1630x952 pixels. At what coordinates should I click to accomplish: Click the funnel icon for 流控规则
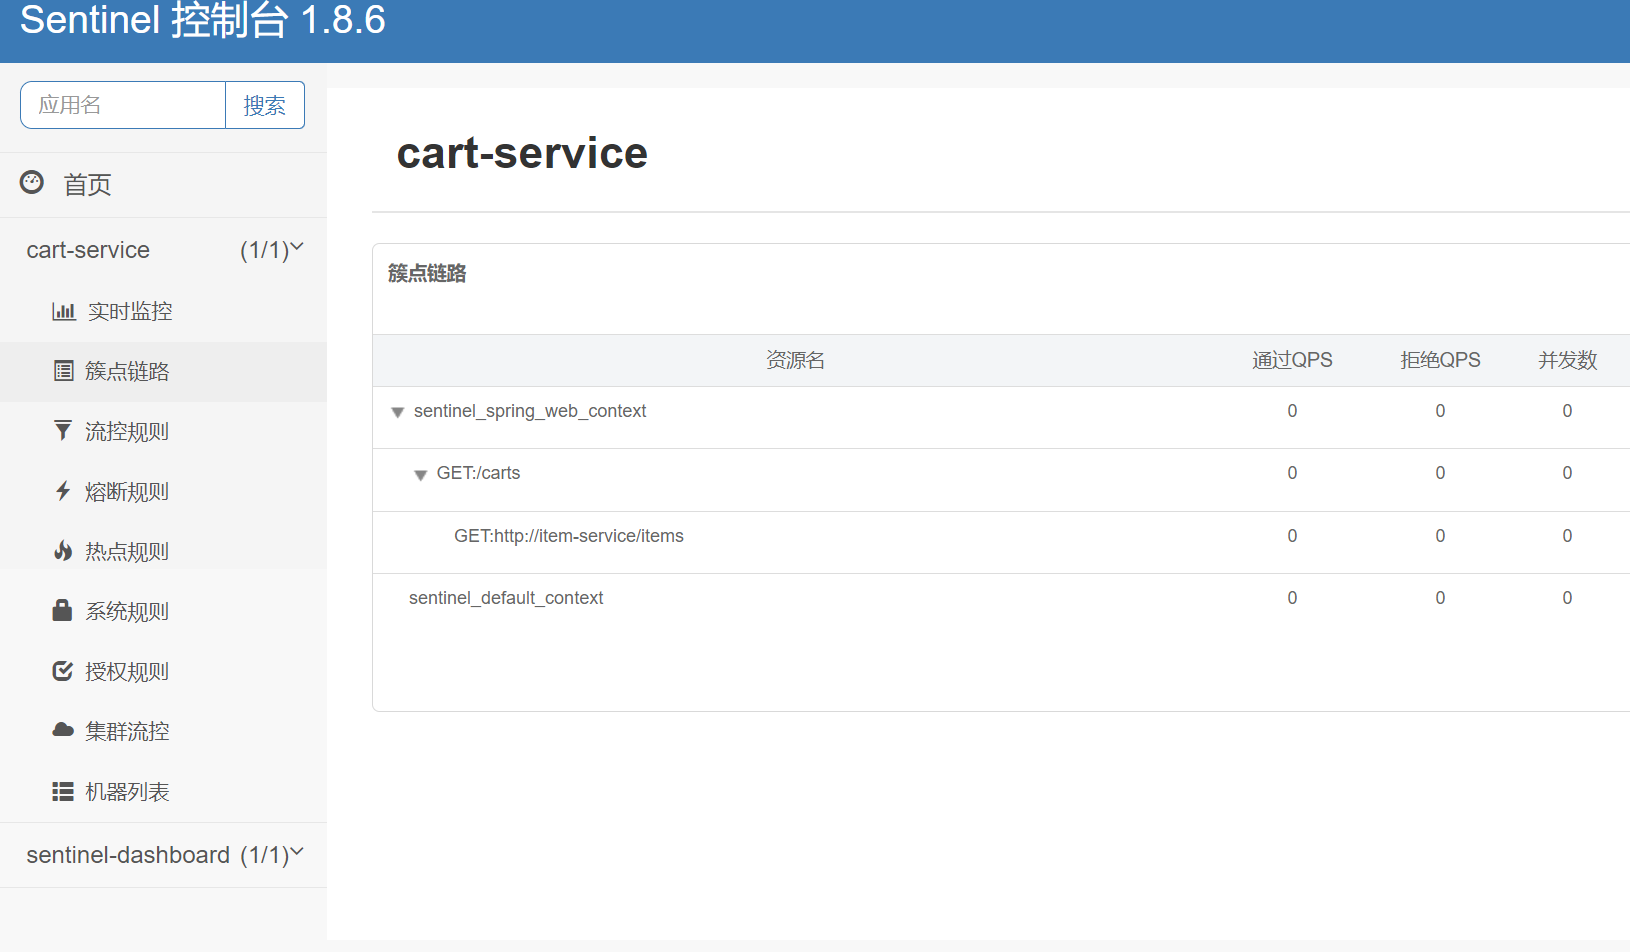[63, 431]
